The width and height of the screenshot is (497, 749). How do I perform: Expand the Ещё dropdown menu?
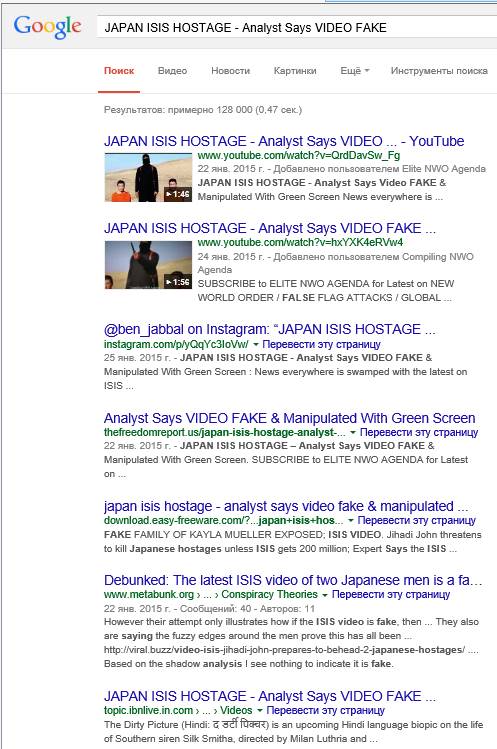click(x=355, y=71)
